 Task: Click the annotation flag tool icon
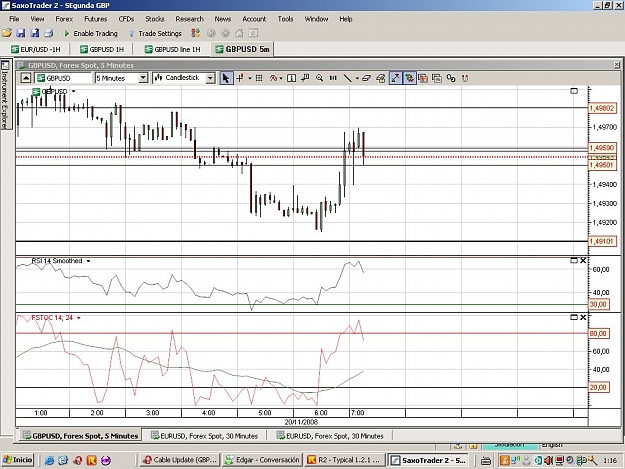pyautogui.click(x=305, y=78)
